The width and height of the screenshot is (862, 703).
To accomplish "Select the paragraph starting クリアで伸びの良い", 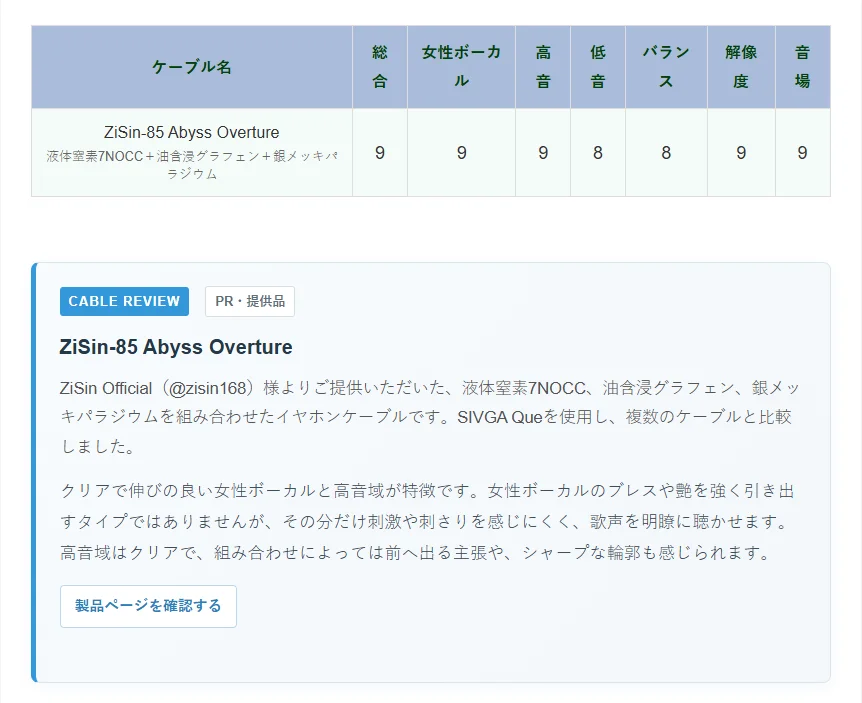I will click(427, 522).
